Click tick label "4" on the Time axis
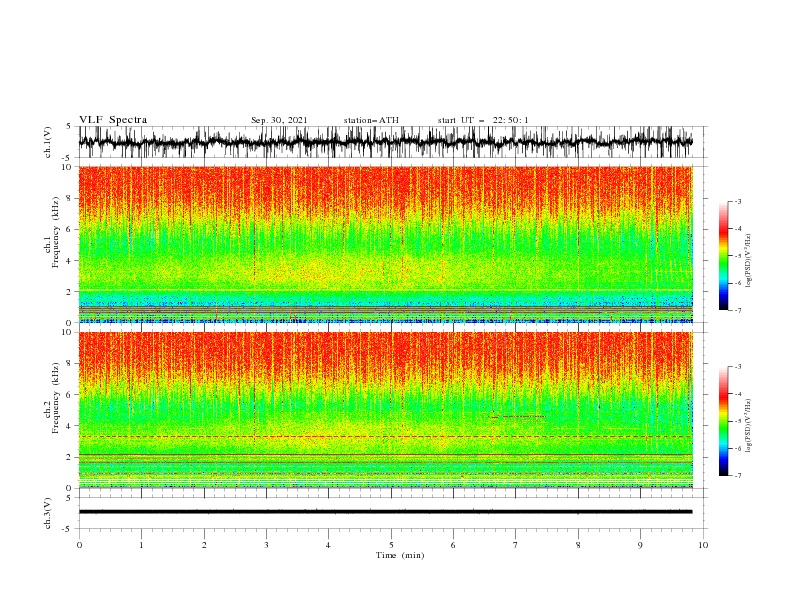Image resolution: width=792 pixels, height=612 pixels. (x=328, y=545)
